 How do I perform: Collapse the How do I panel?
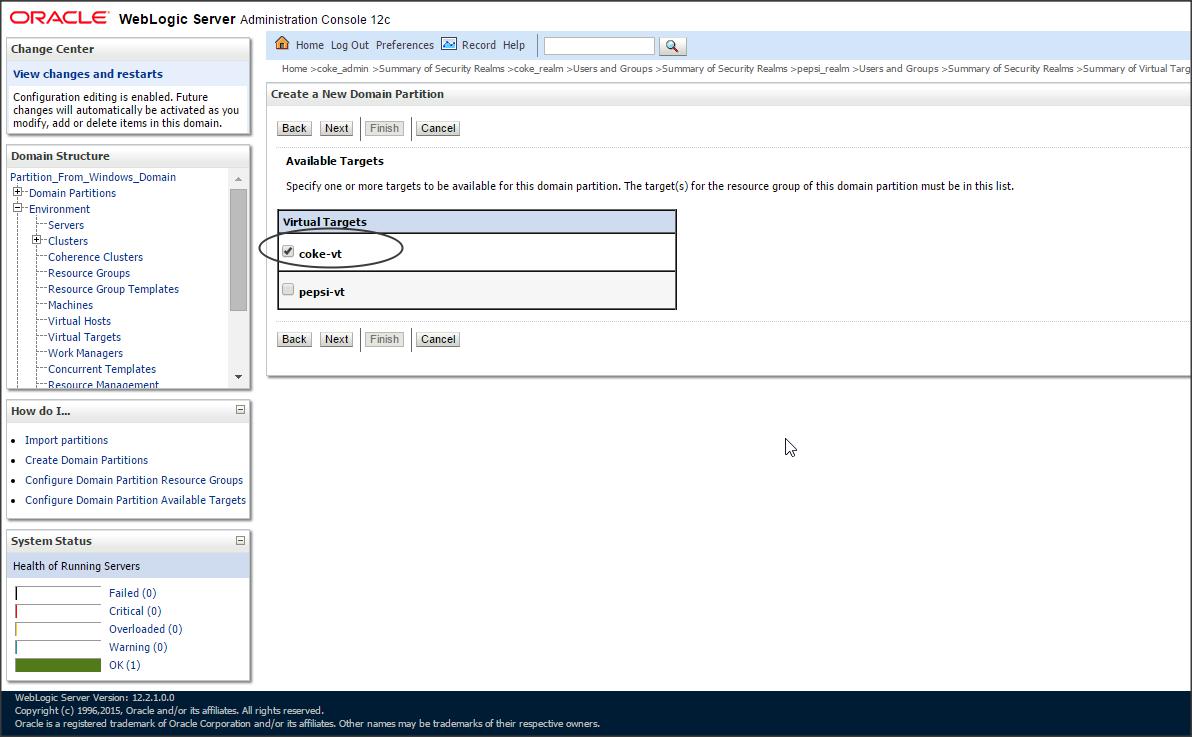(x=240, y=410)
